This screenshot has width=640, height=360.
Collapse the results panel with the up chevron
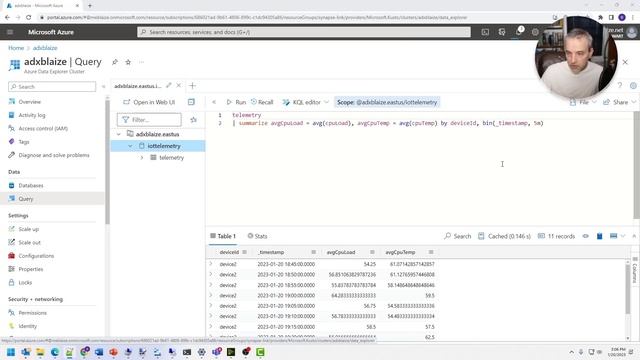click(634, 236)
